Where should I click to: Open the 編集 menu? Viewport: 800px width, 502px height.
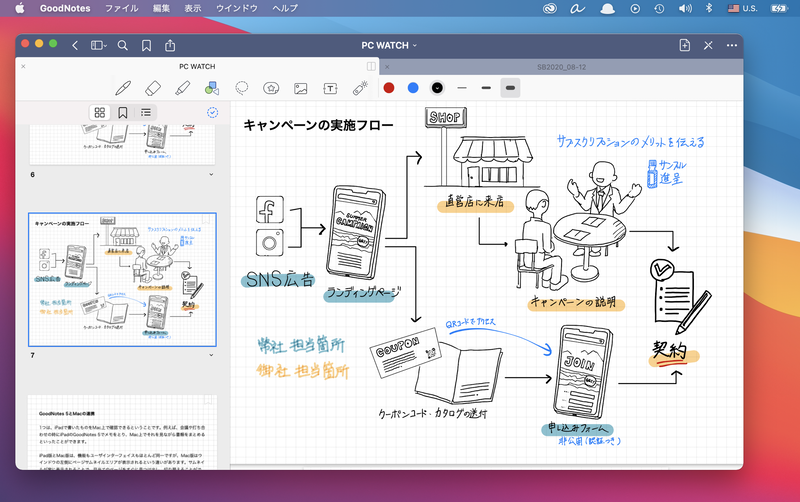(x=161, y=8)
